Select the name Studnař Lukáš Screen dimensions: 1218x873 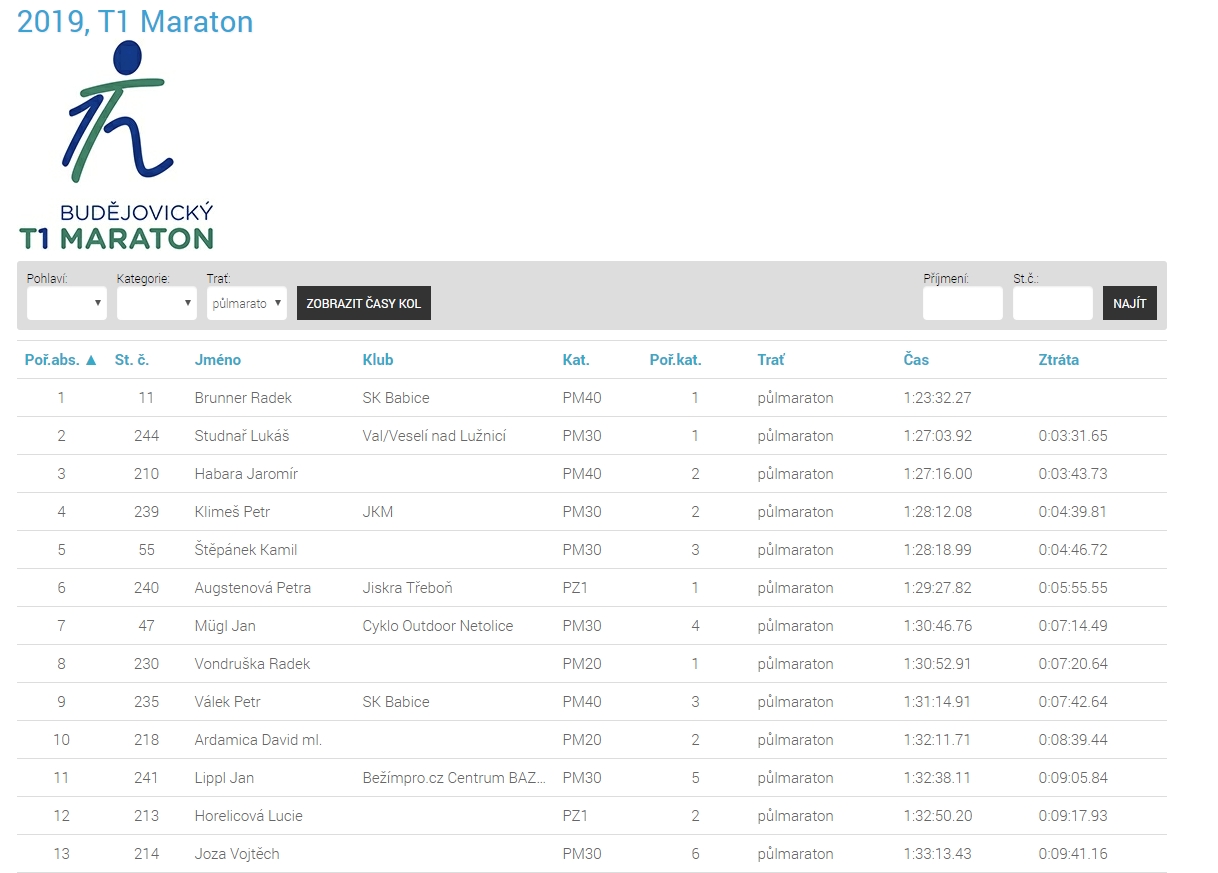[242, 436]
